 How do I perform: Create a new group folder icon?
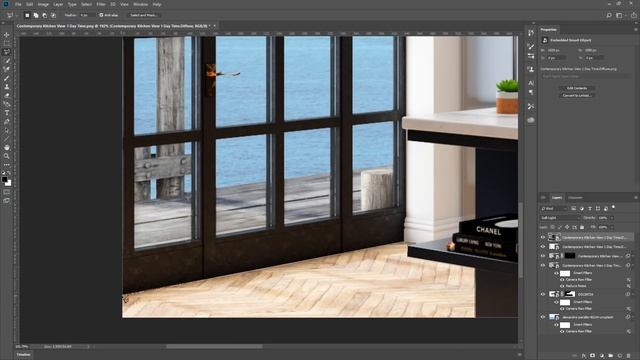tap(611, 356)
